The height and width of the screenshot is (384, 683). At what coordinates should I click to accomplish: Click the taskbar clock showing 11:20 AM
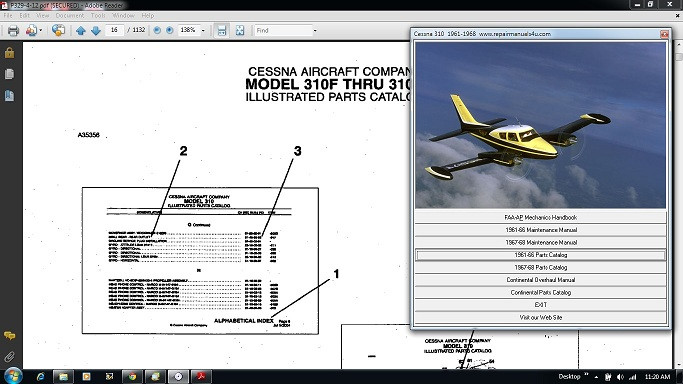(x=657, y=377)
